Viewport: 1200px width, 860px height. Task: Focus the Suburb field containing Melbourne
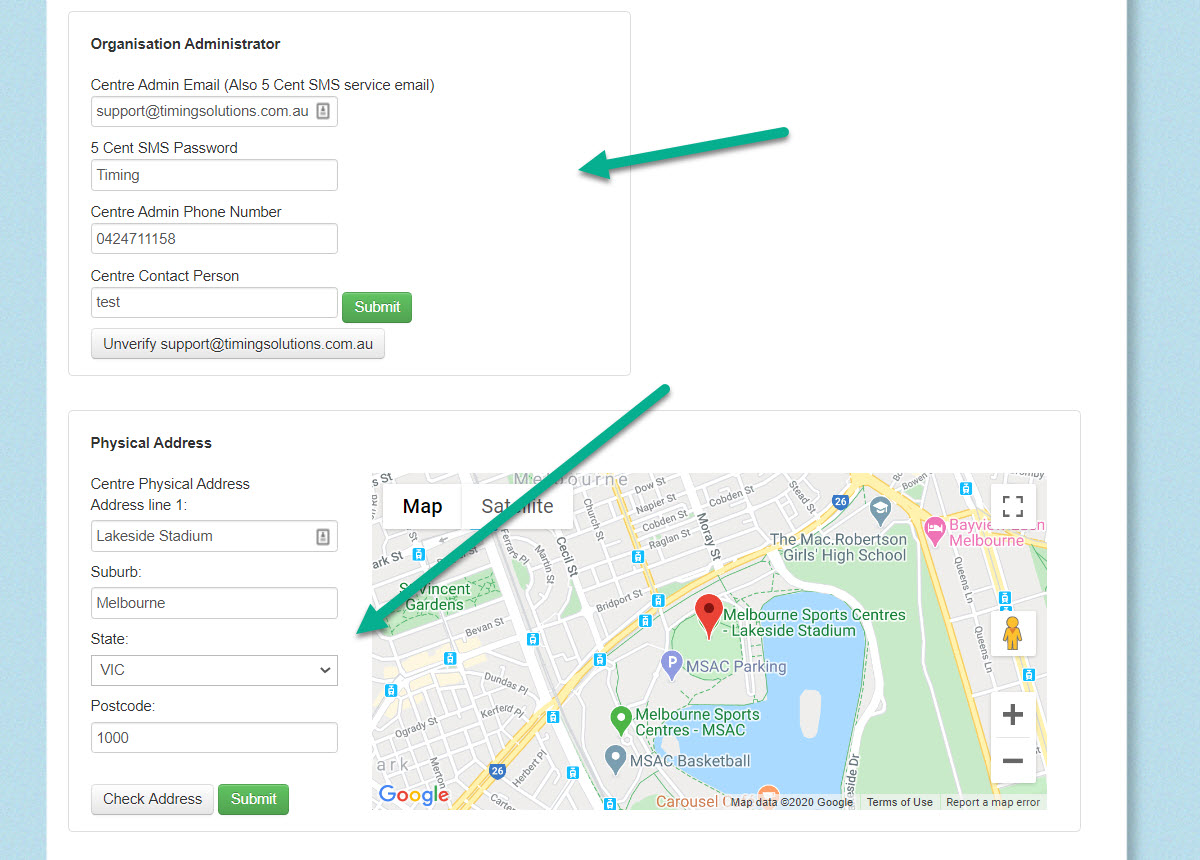point(214,603)
